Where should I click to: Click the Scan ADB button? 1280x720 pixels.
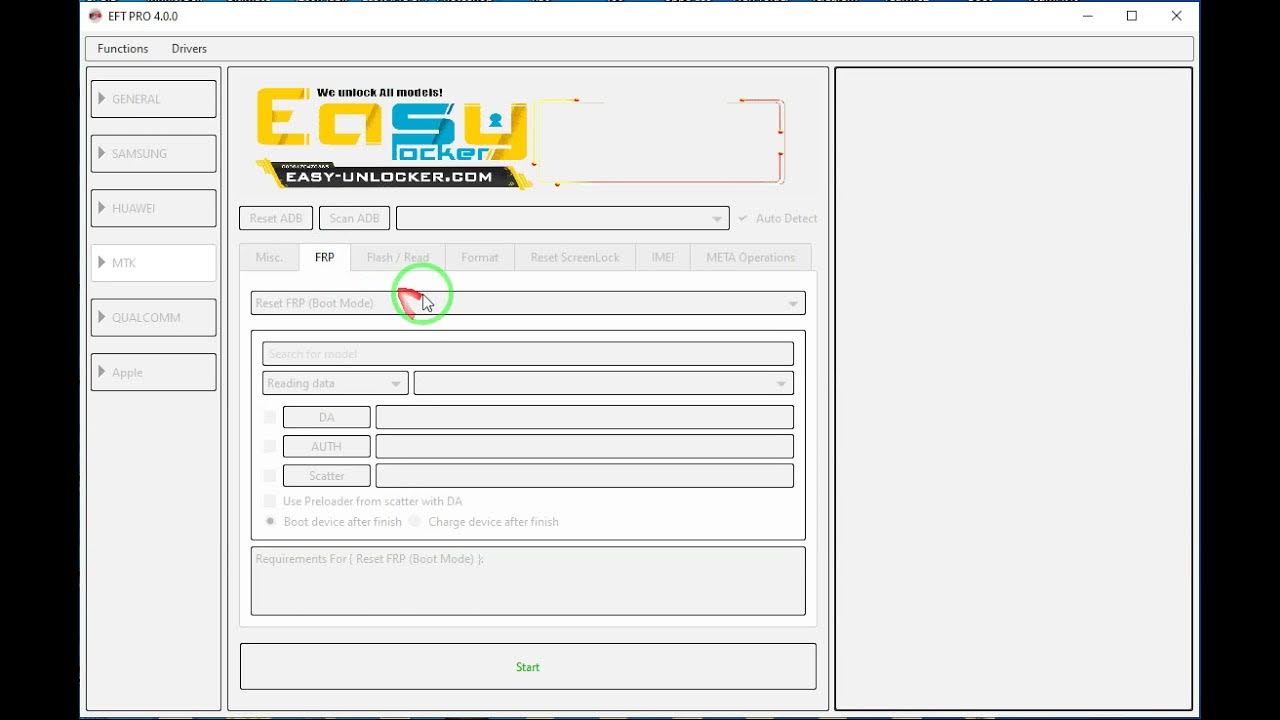point(354,218)
